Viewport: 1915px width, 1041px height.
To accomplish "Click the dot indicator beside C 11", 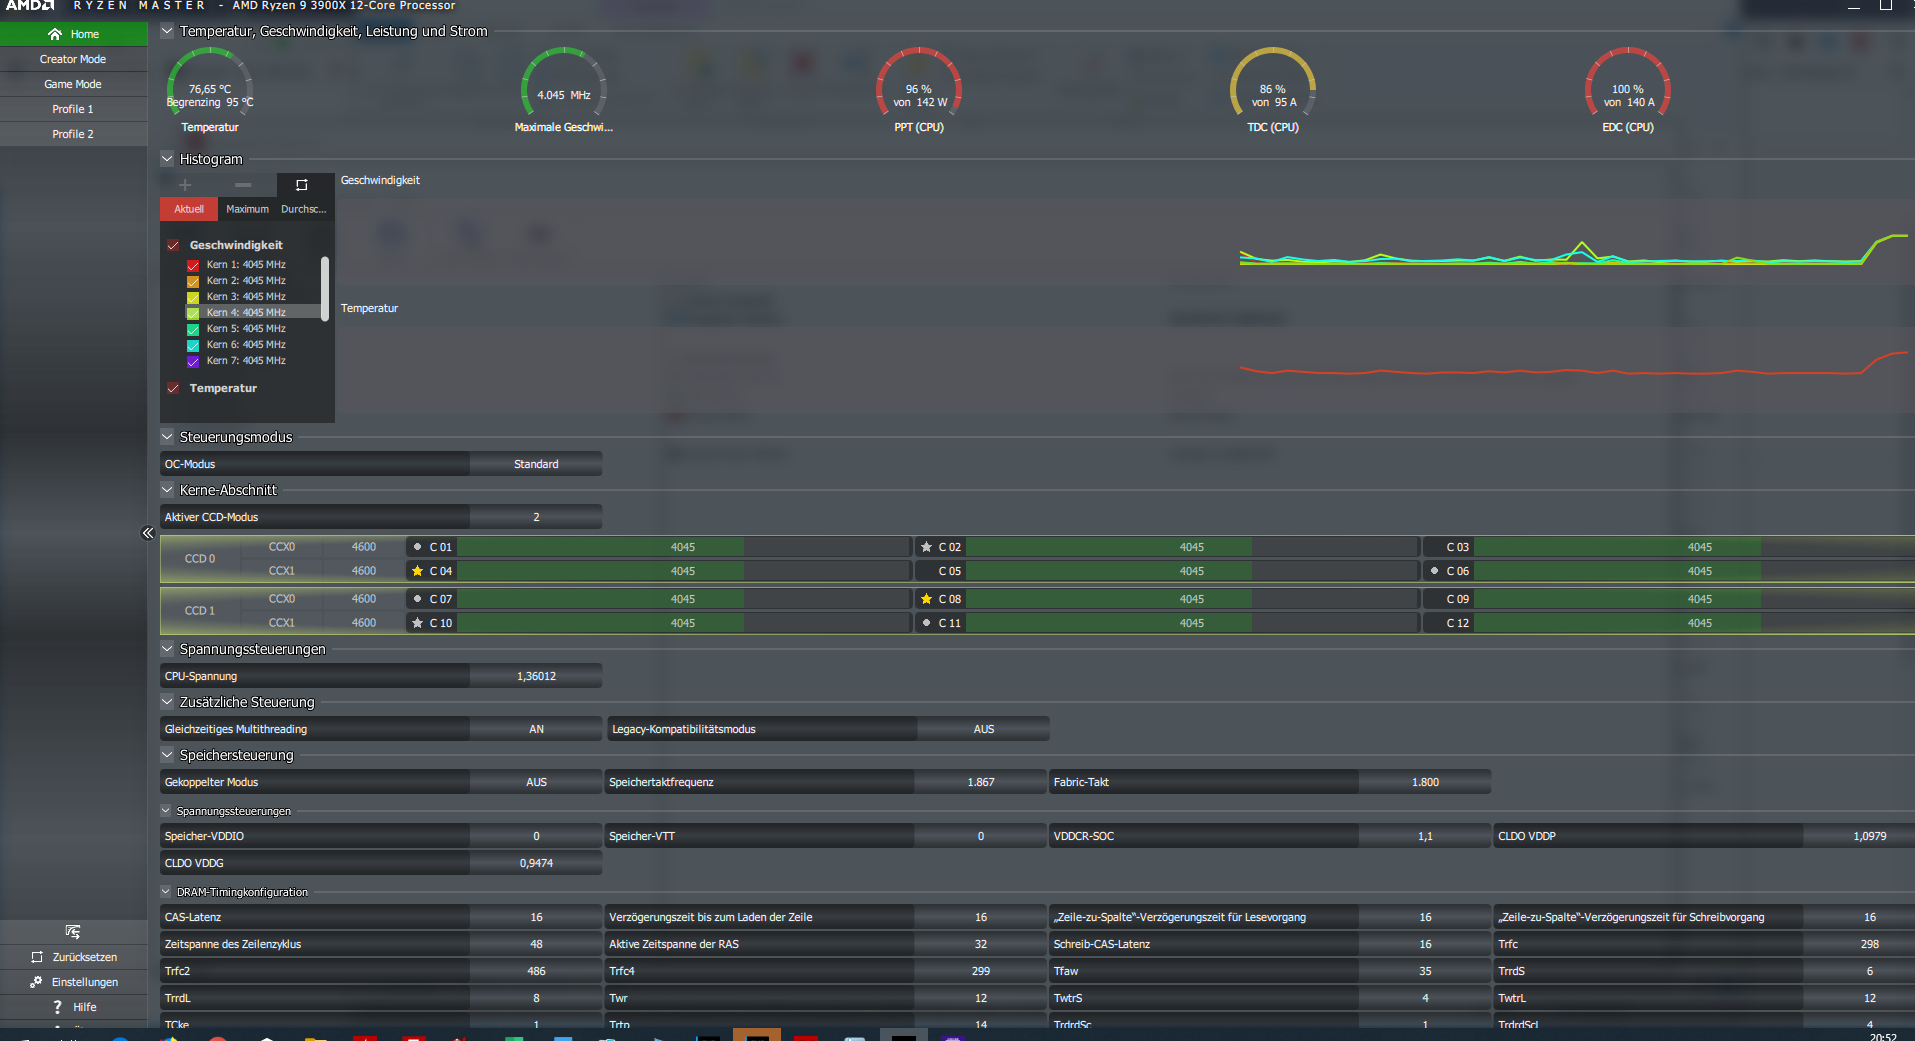I will coord(926,623).
